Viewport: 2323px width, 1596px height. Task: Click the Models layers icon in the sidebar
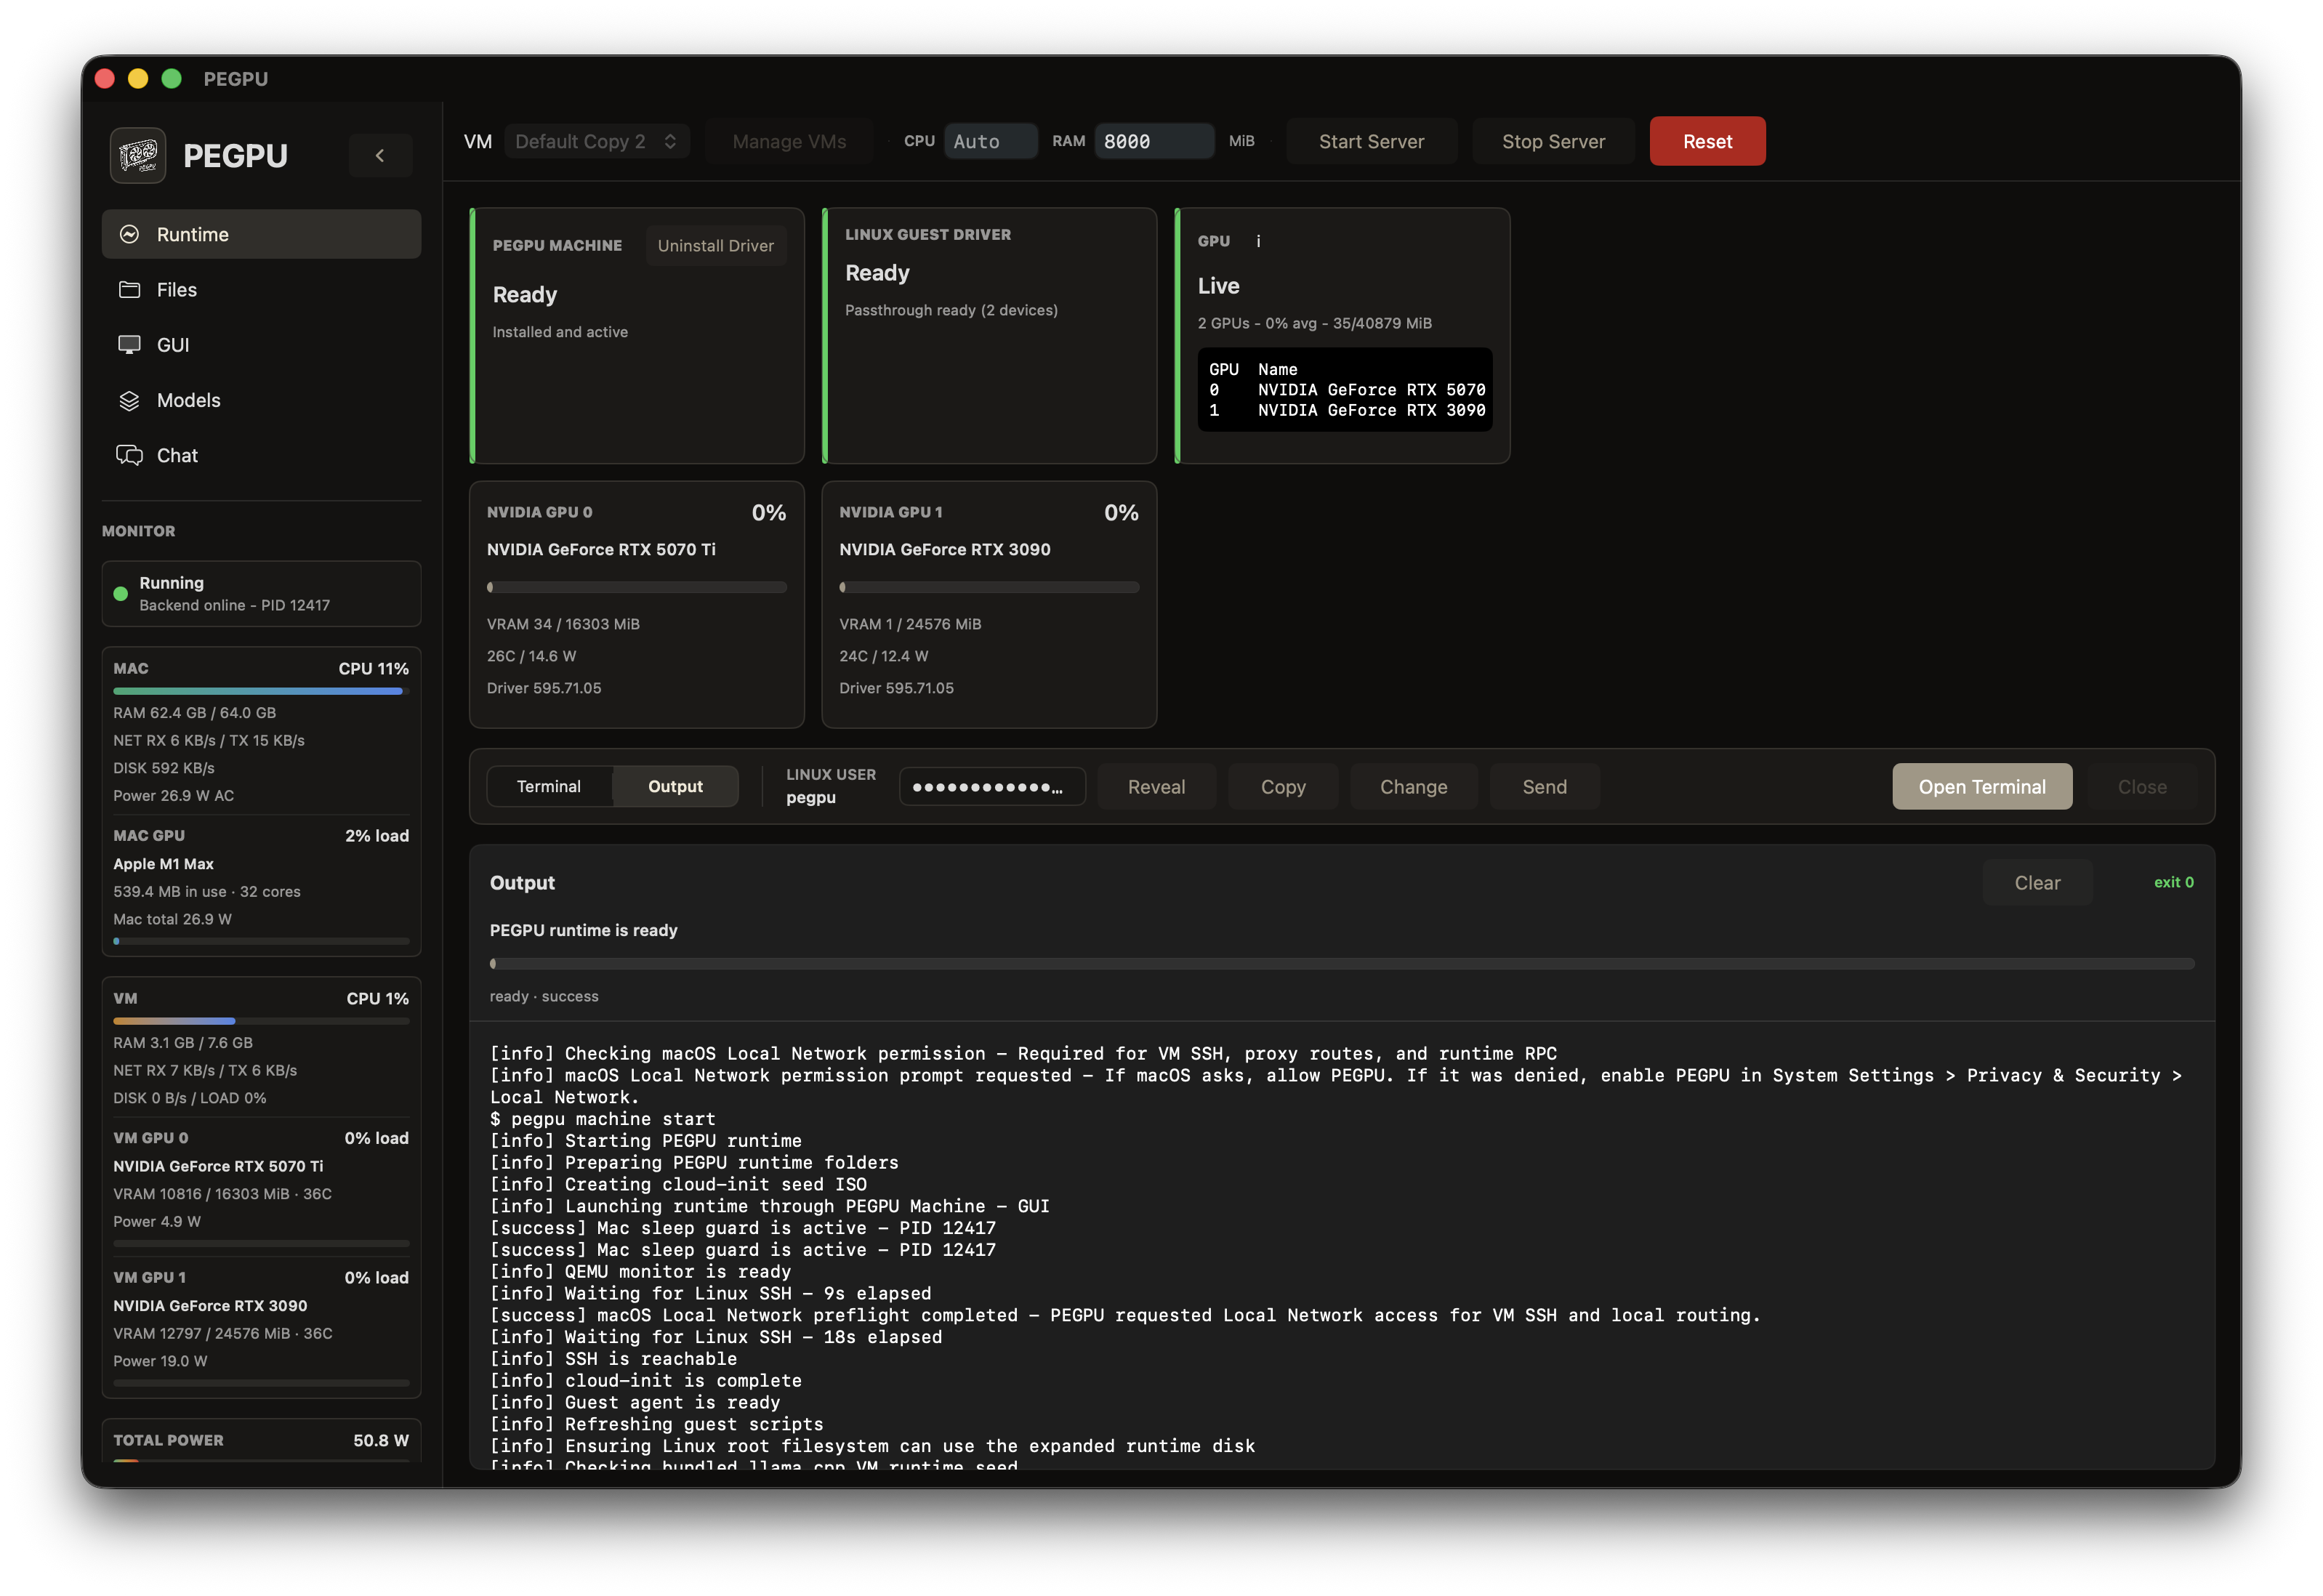coord(129,400)
